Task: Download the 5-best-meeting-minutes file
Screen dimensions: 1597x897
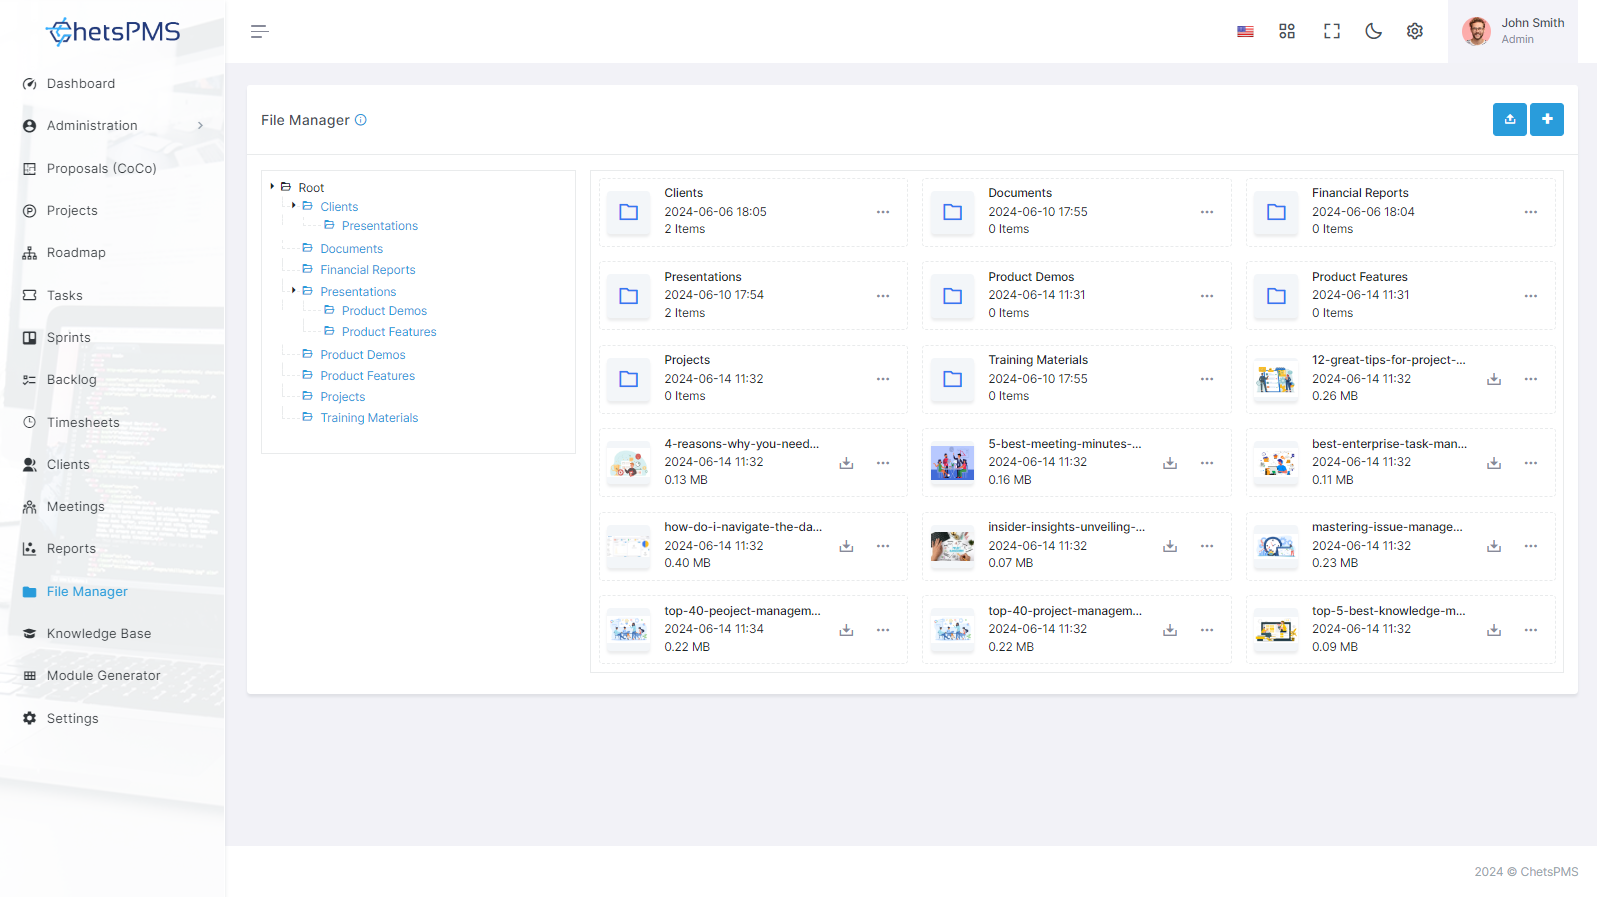Action: point(1170,463)
